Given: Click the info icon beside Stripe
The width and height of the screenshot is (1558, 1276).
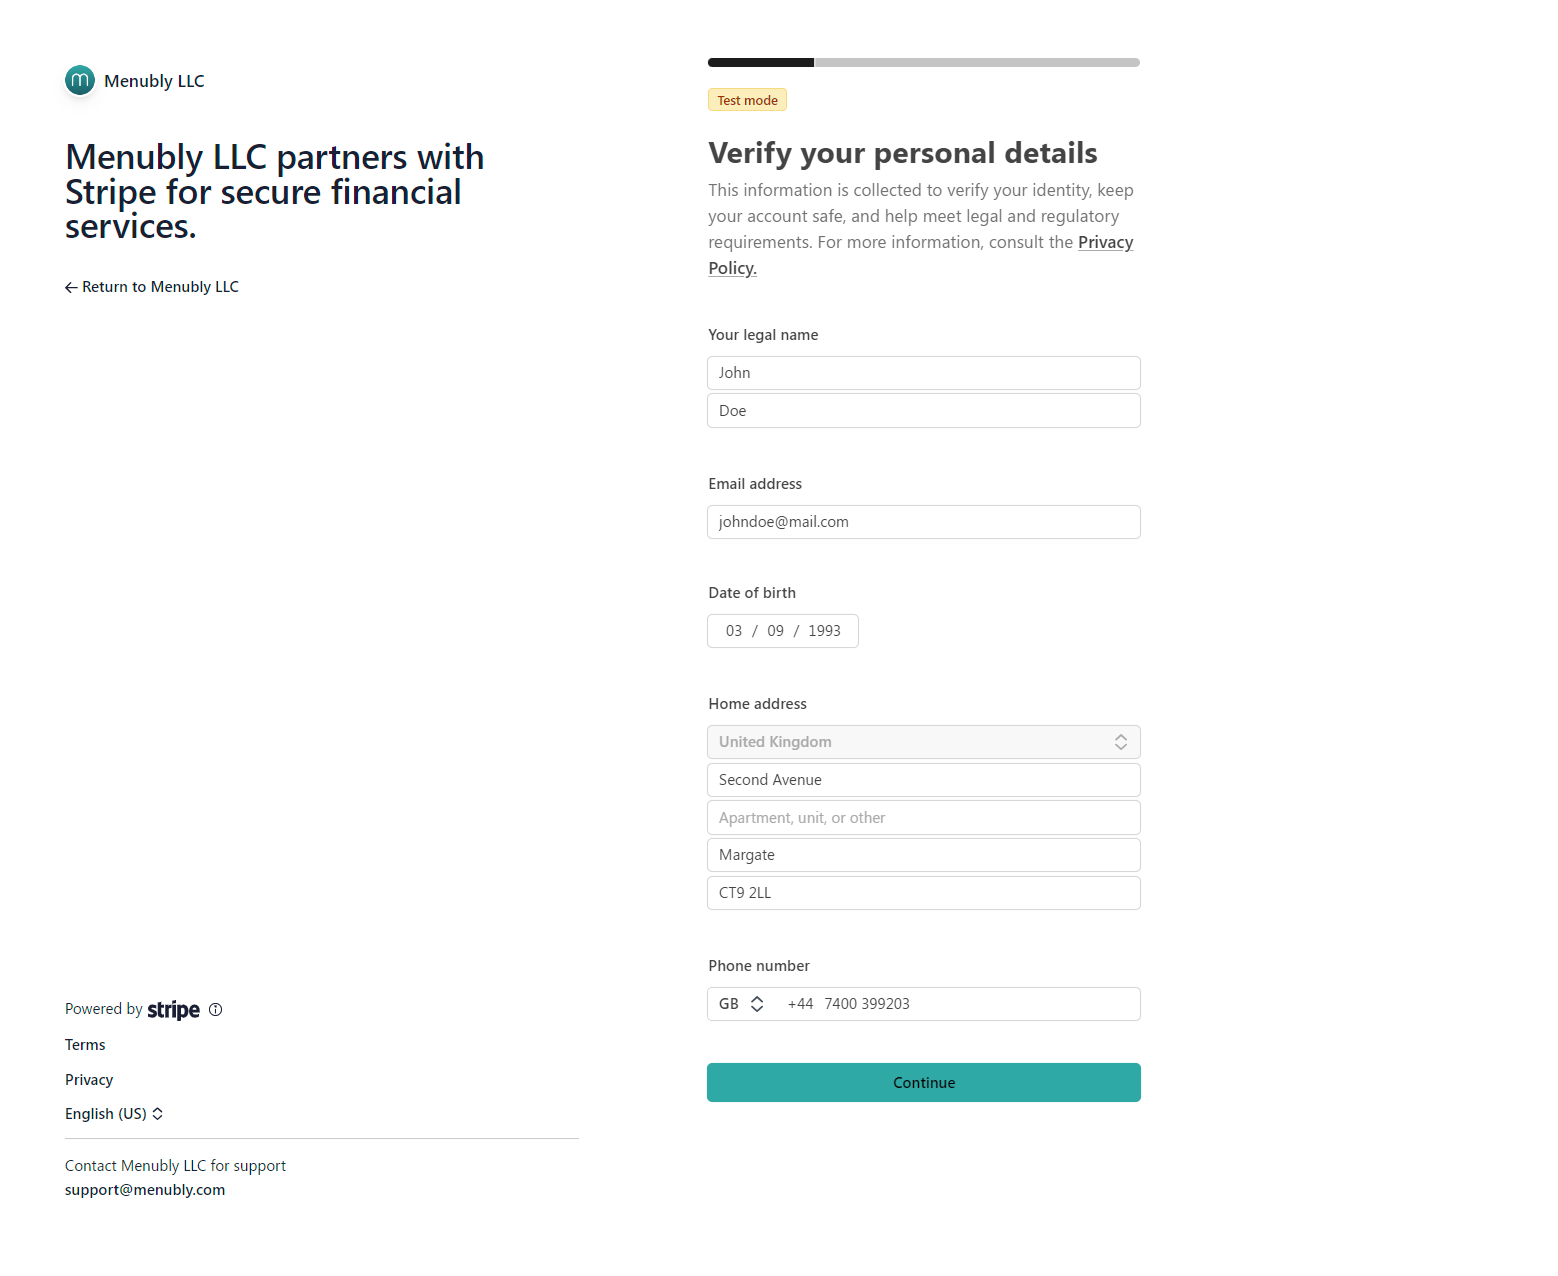Looking at the screenshot, I should coord(216,1010).
